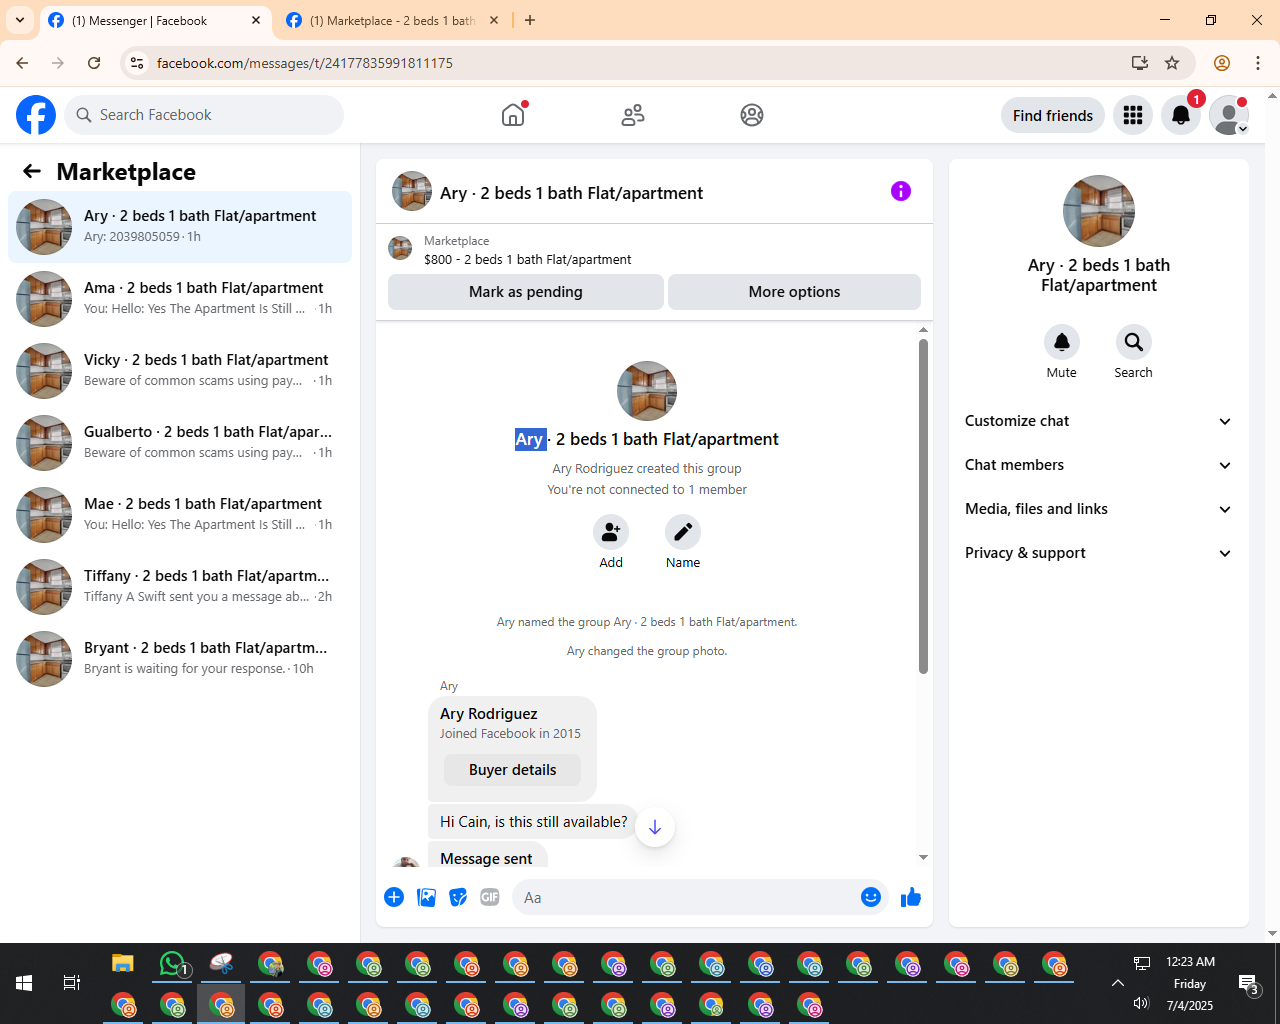Jump to latest message down arrow
The height and width of the screenshot is (1024, 1280).
coord(655,827)
